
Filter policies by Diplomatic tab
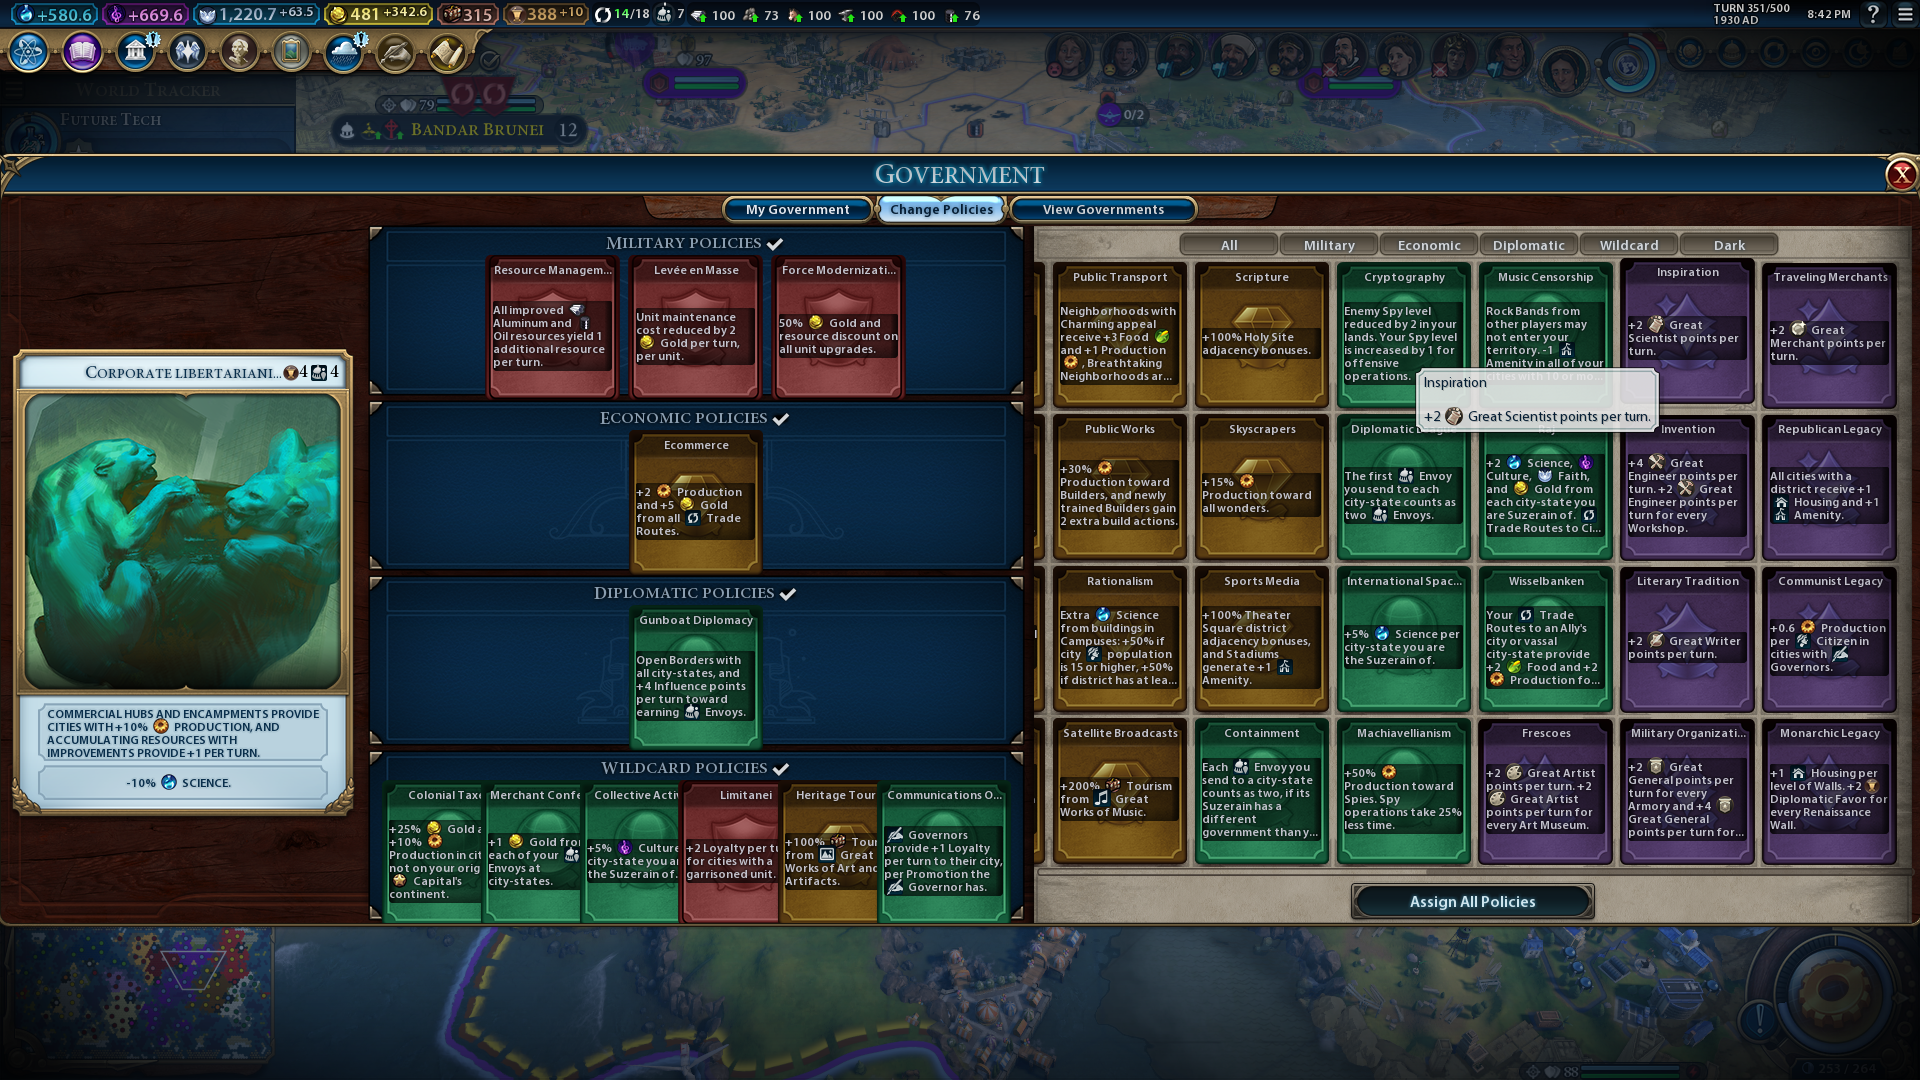(x=1528, y=245)
